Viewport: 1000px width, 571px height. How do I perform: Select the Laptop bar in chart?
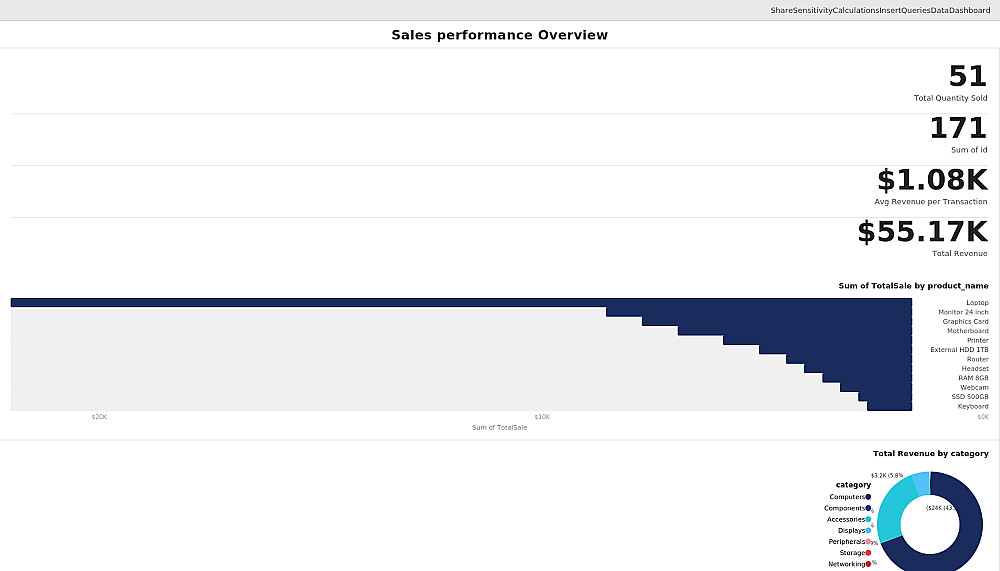click(460, 302)
